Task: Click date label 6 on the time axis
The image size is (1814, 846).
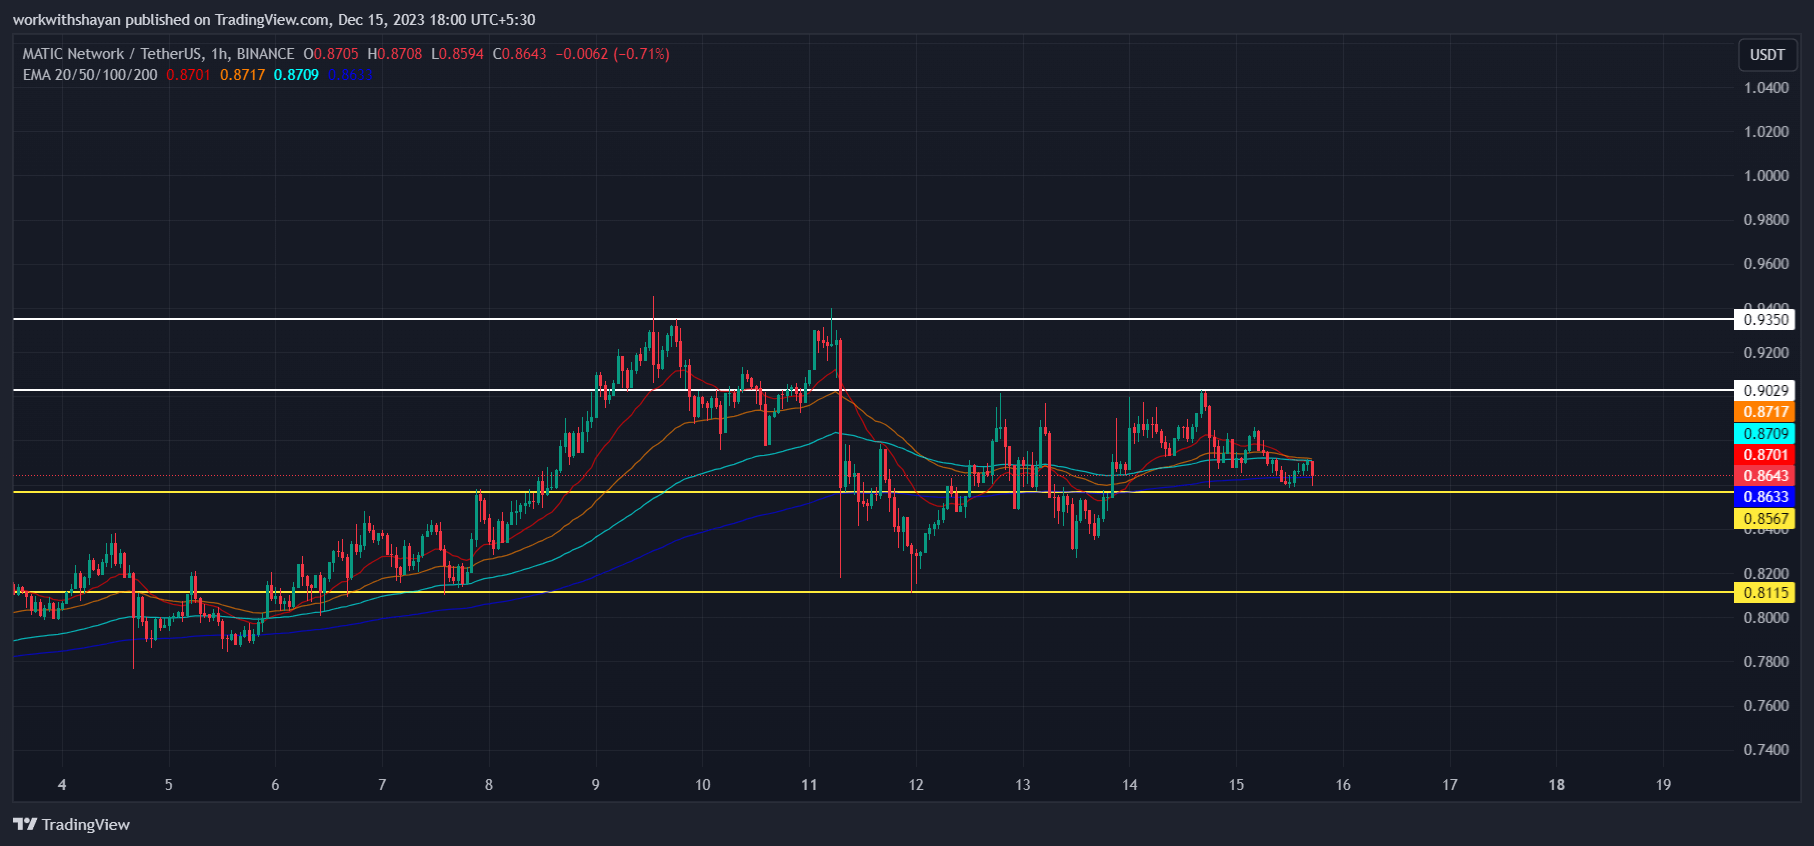Action: 275,785
